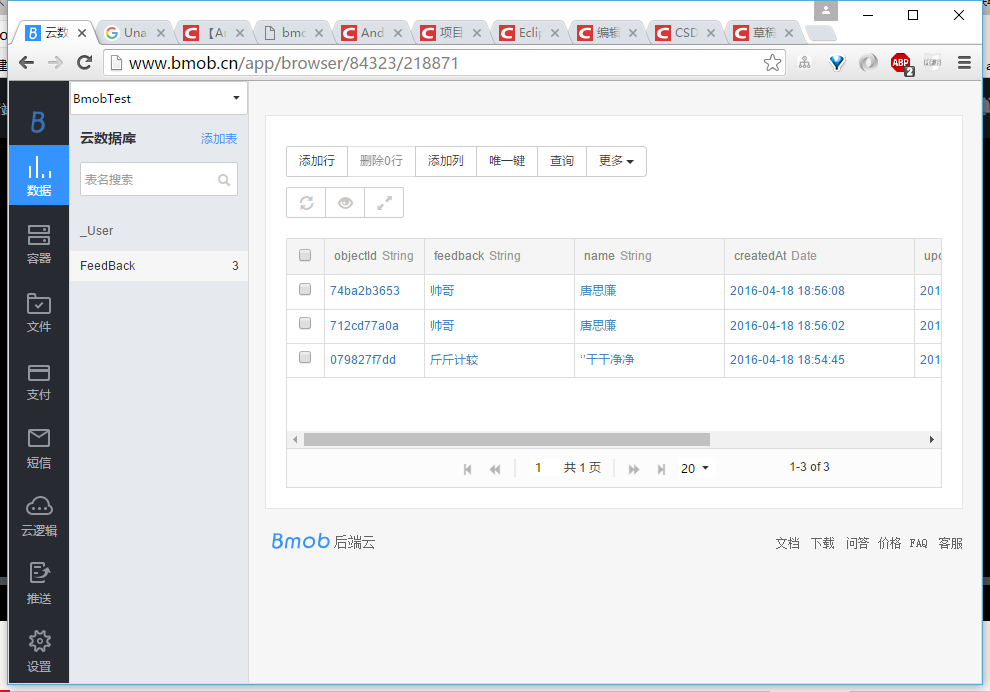Go to last page in pagination
990x692 pixels.
pyautogui.click(x=661, y=469)
